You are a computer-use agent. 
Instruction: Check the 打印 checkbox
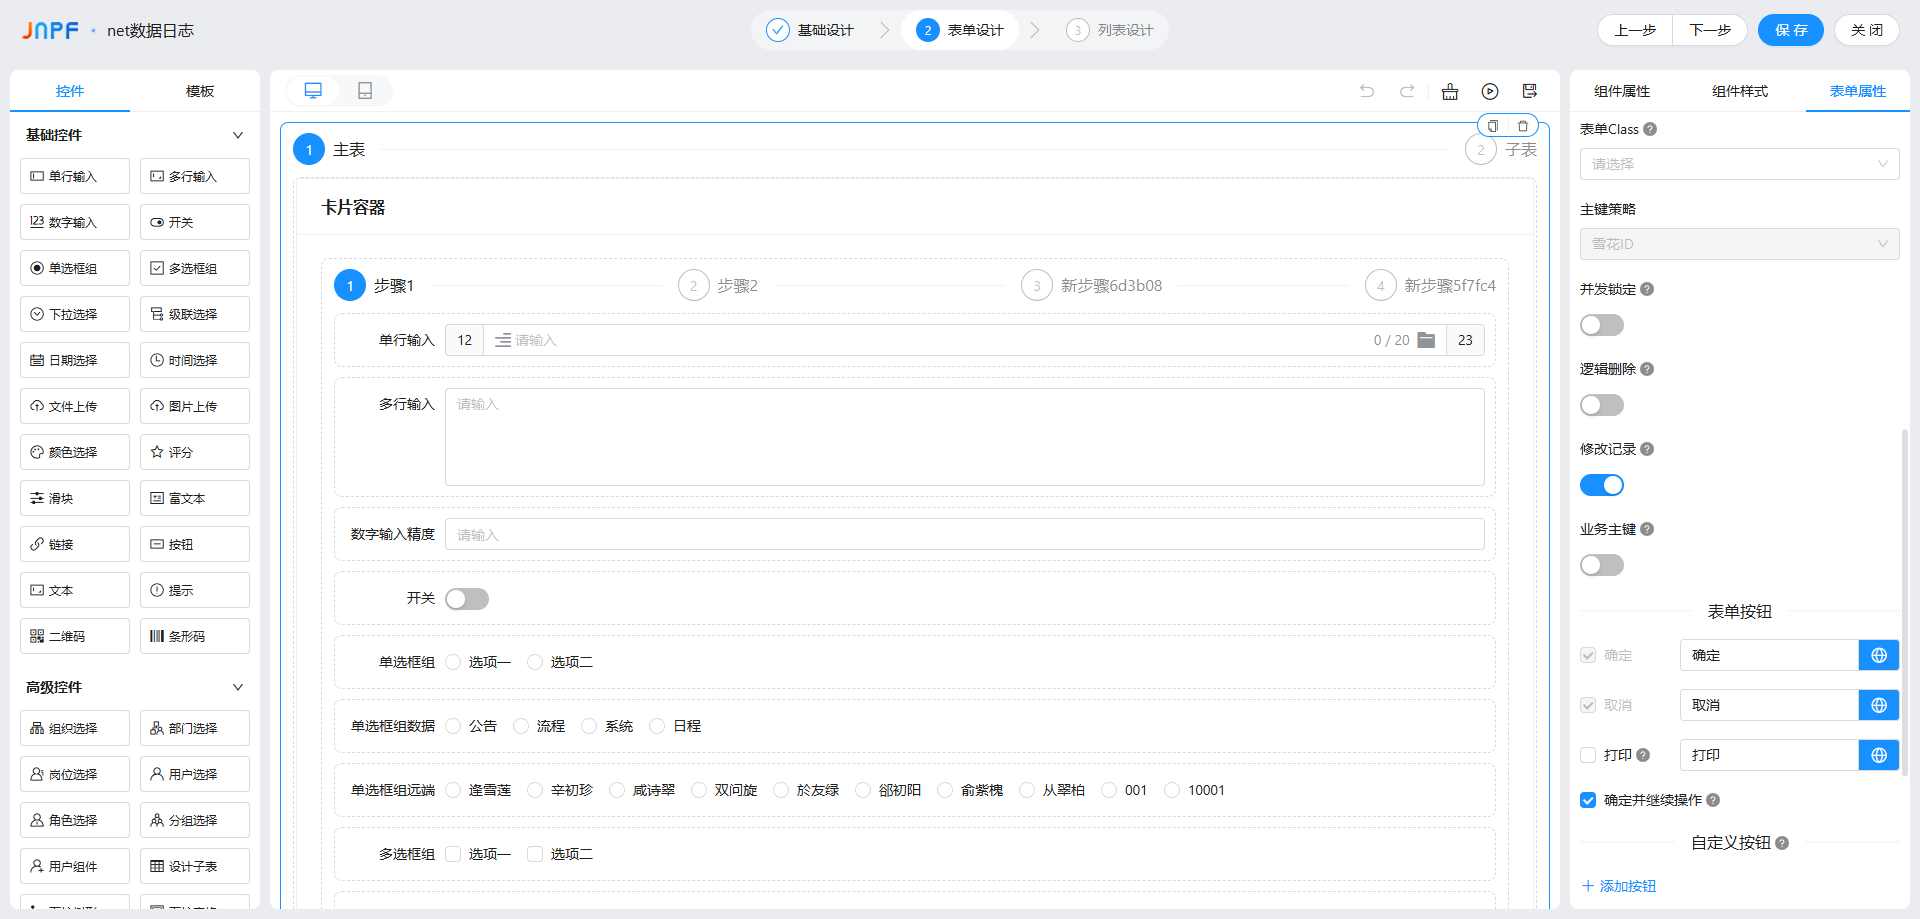tap(1588, 755)
